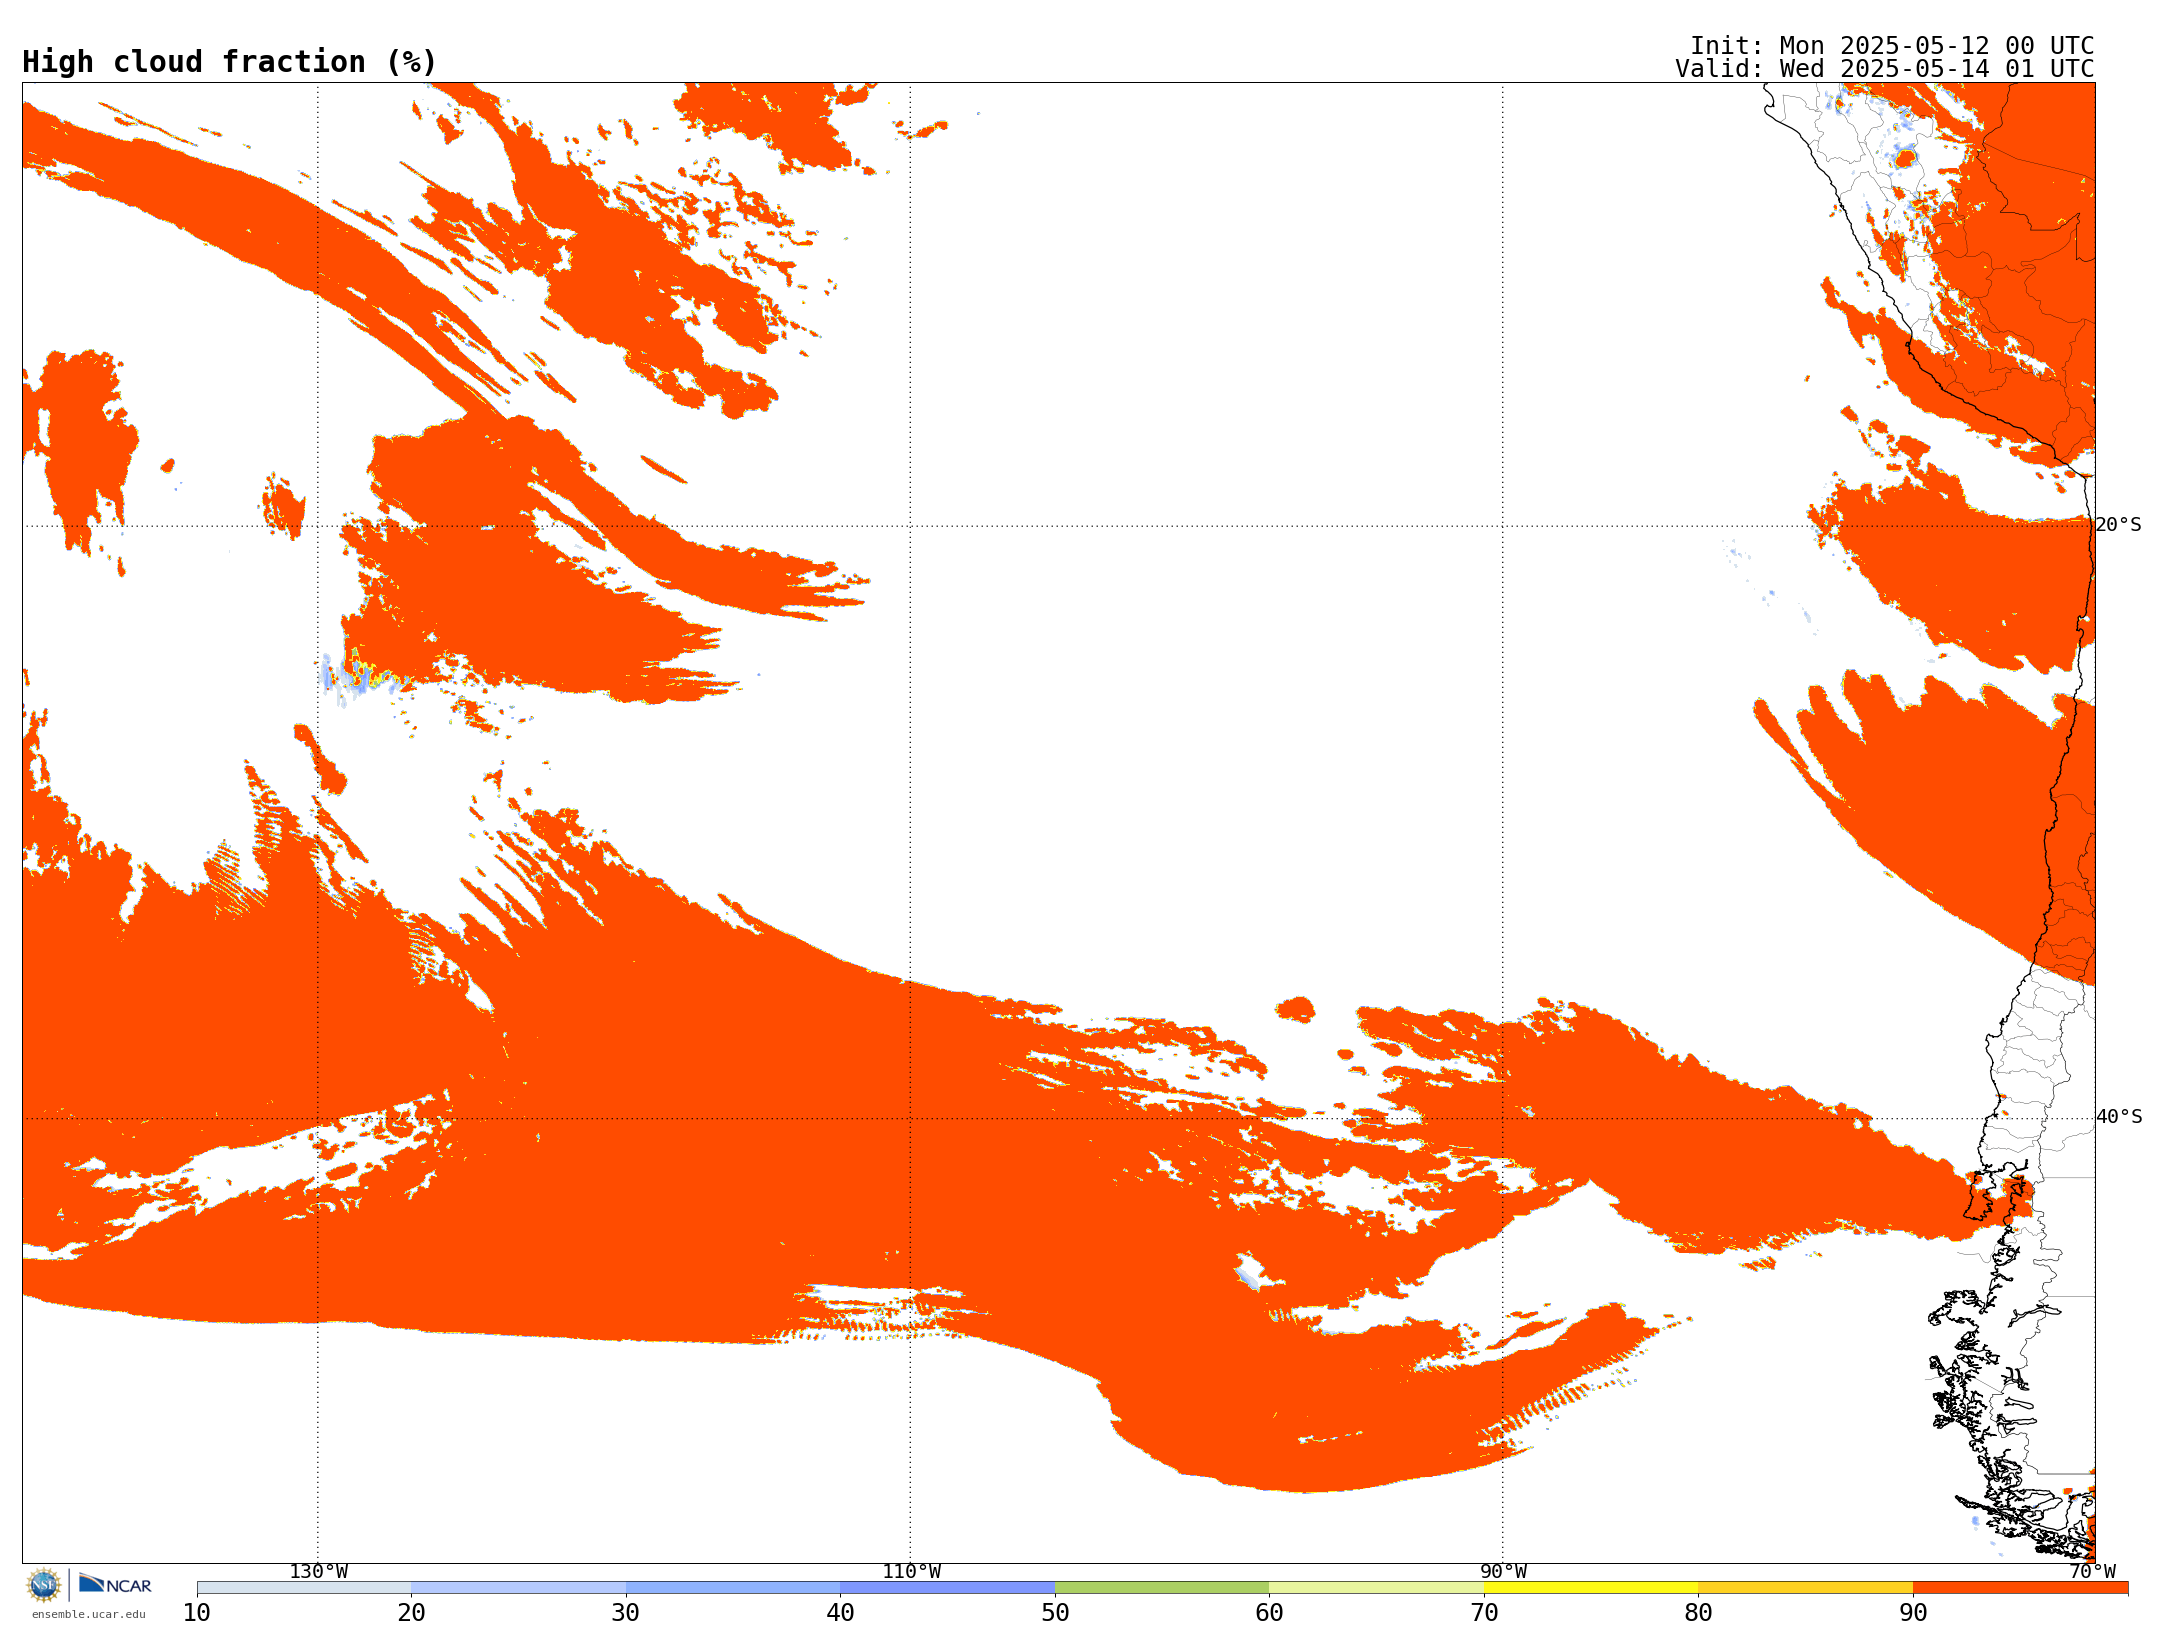Screen dimensions: 2160x1626
Task: Click the 110°W longitude label
Action: pos(911,1572)
